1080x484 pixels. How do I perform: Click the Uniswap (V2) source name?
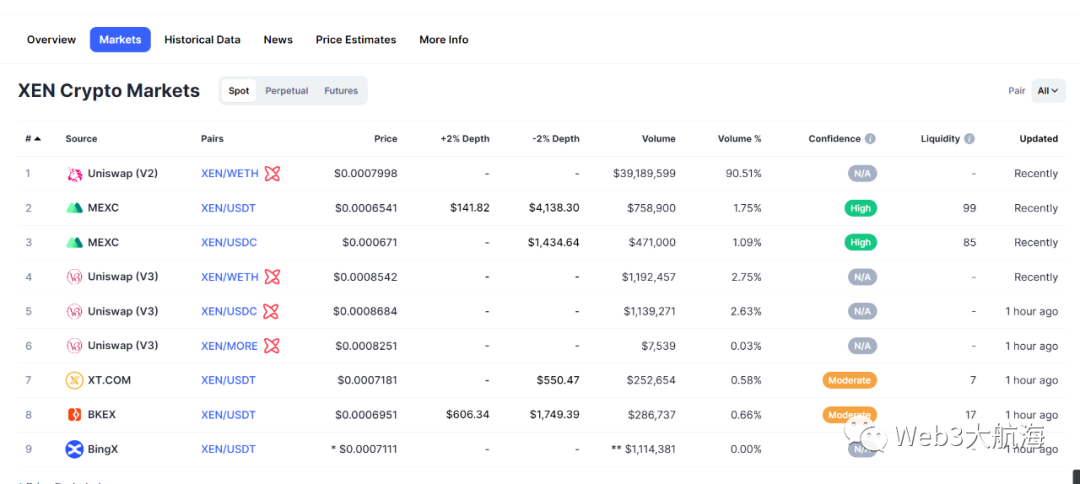[123, 173]
